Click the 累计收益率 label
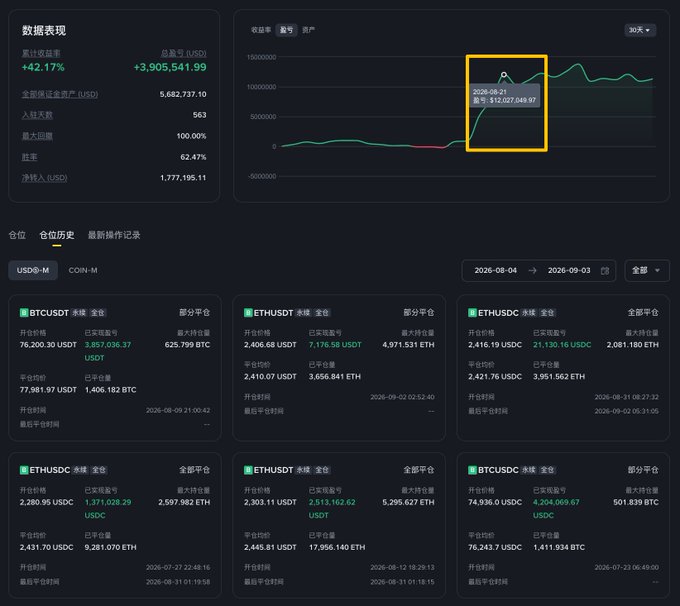 [x=41, y=53]
